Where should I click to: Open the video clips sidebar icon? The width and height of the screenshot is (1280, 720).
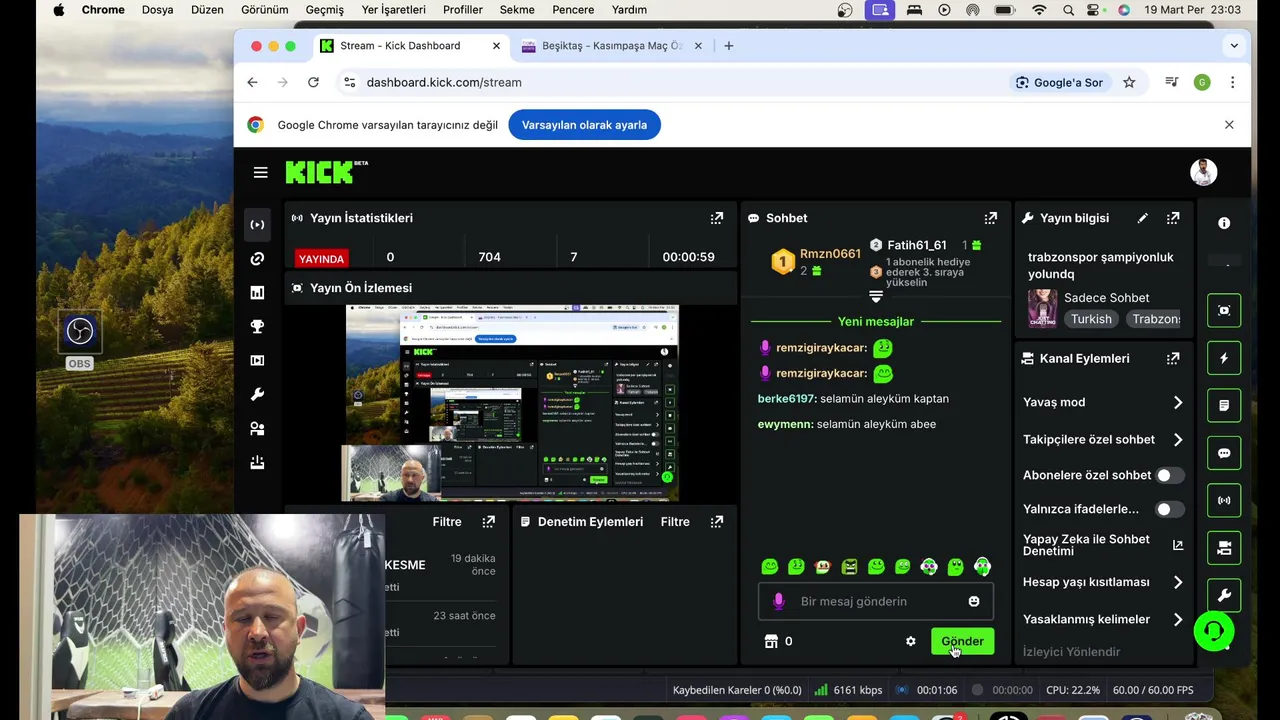point(257,361)
